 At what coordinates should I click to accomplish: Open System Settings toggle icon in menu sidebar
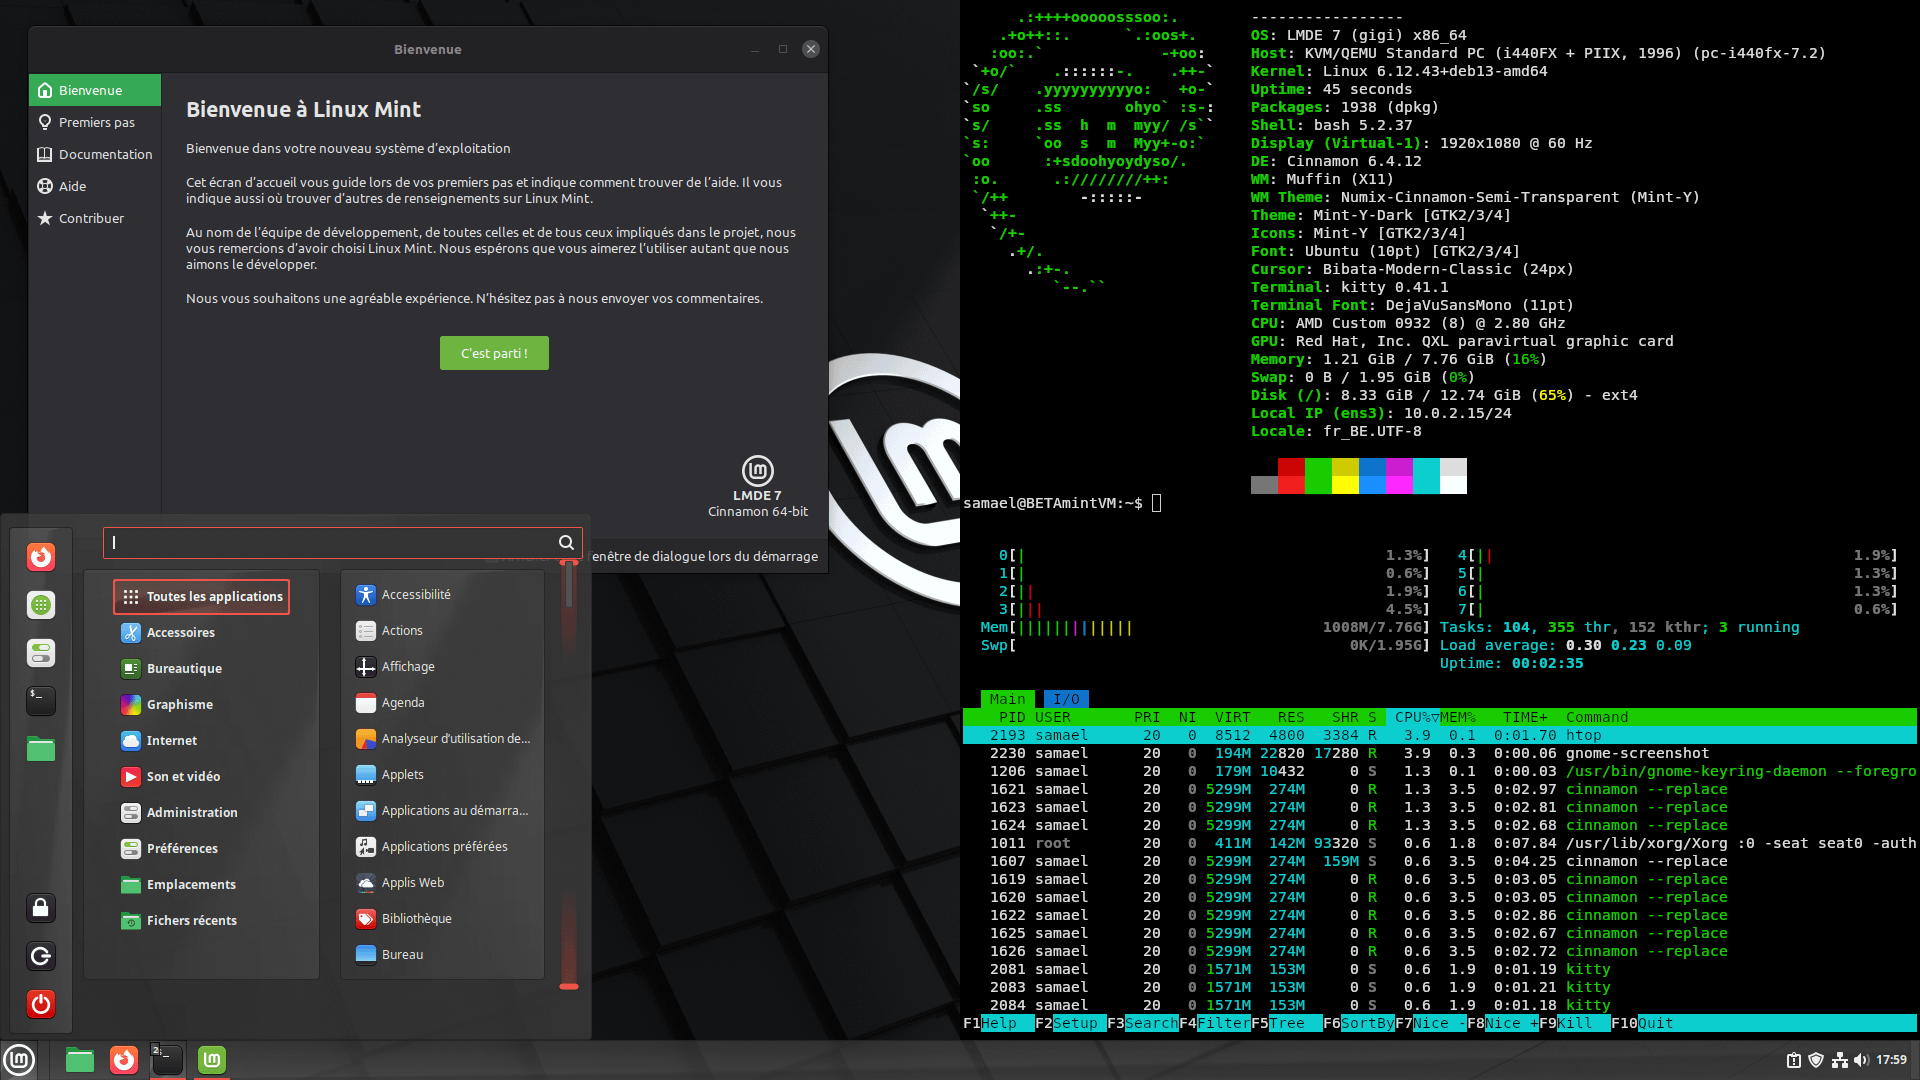[x=41, y=653]
